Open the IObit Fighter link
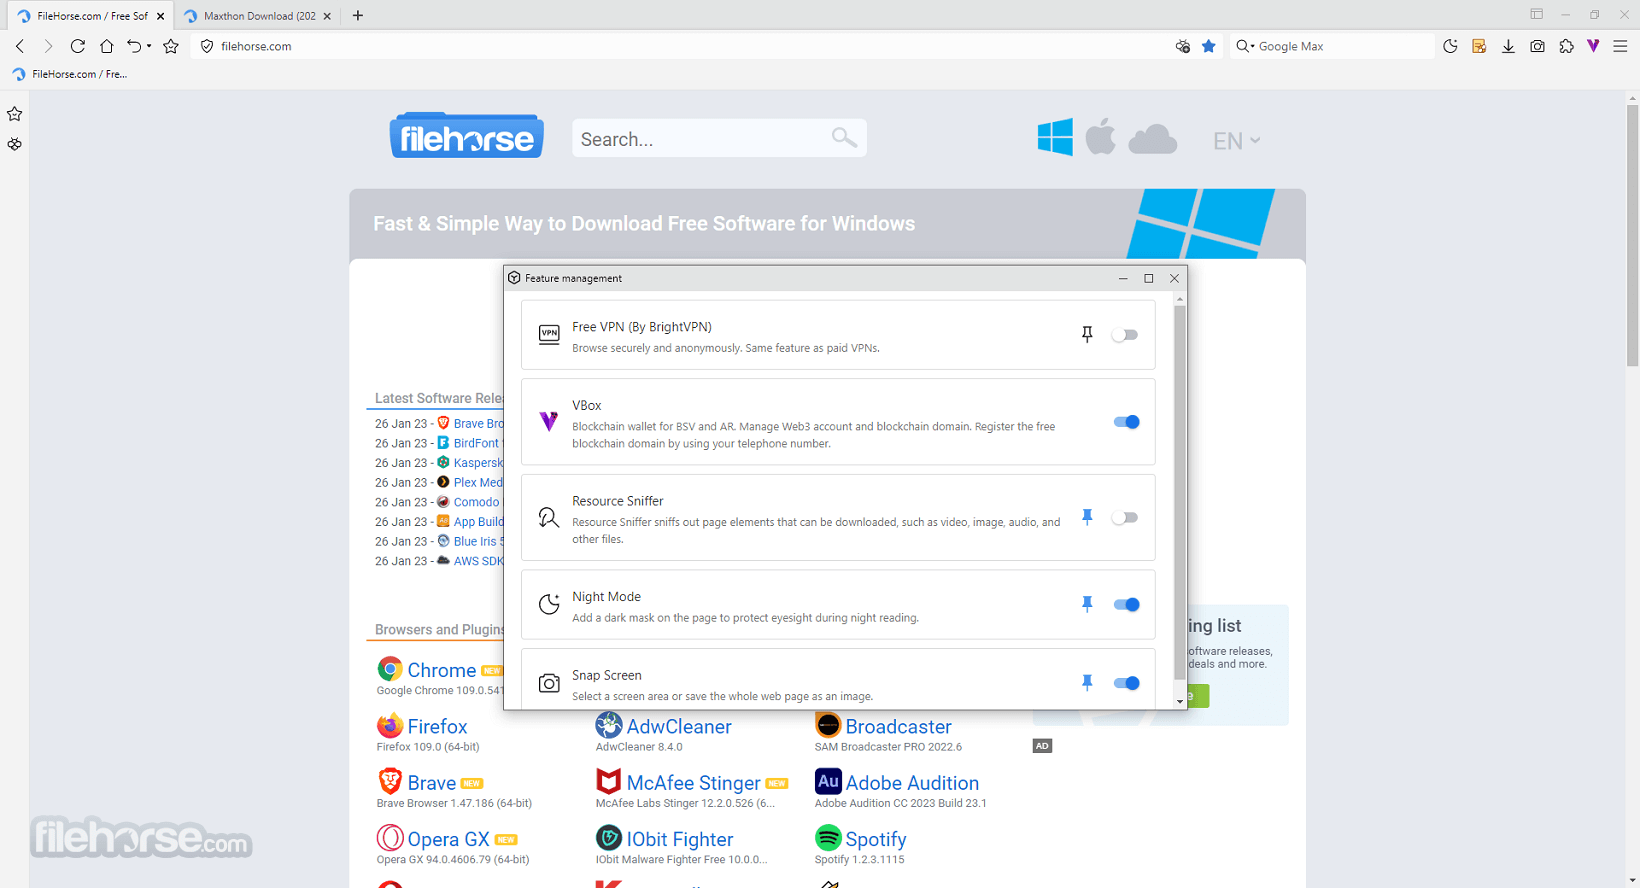Viewport: 1640px width, 888px height. tap(680, 840)
